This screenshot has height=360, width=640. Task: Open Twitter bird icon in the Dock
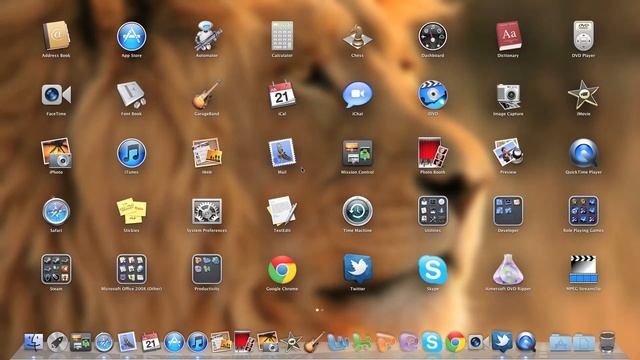tap(502, 341)
